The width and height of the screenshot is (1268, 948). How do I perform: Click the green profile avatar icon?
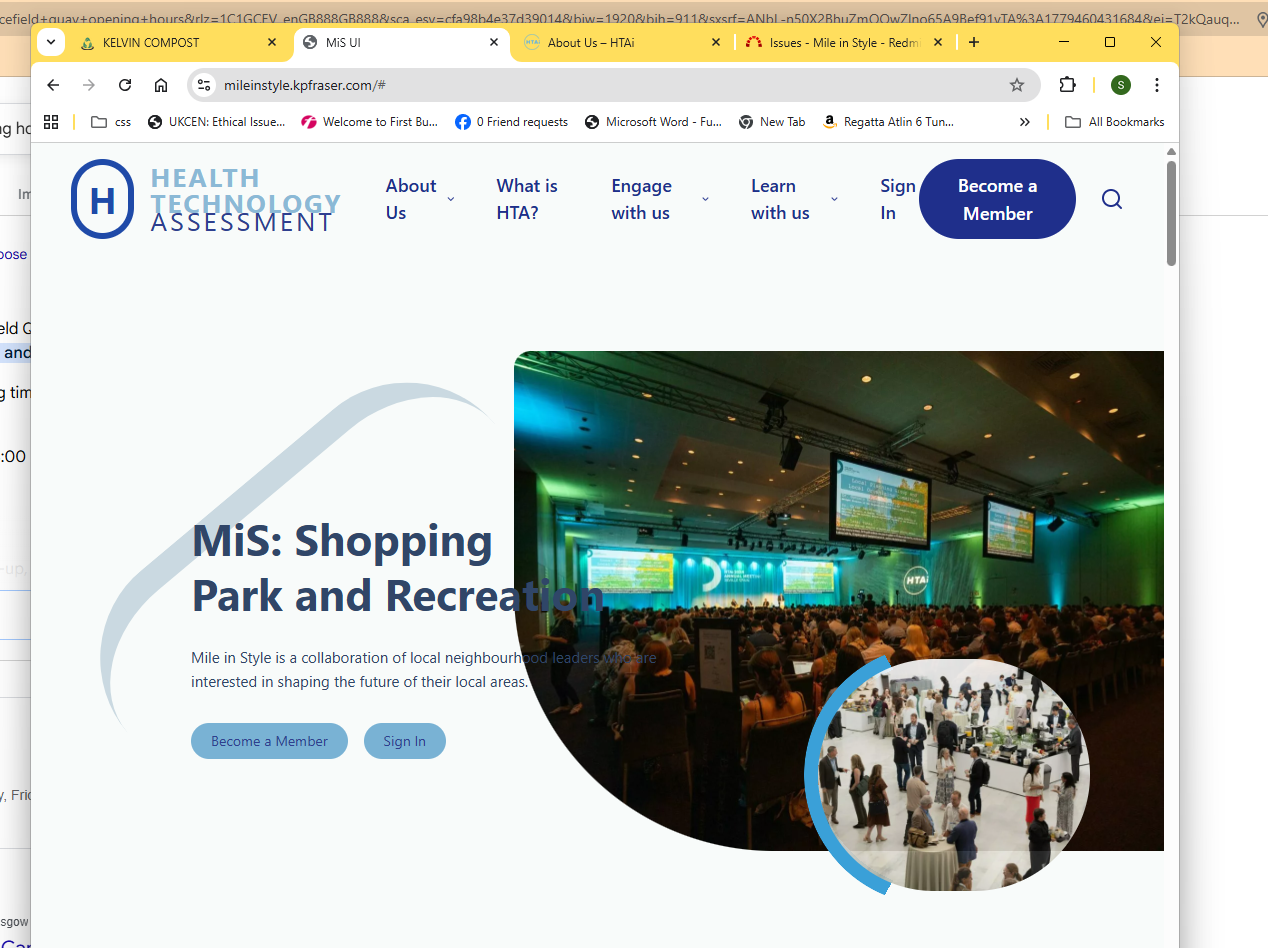1121,85
